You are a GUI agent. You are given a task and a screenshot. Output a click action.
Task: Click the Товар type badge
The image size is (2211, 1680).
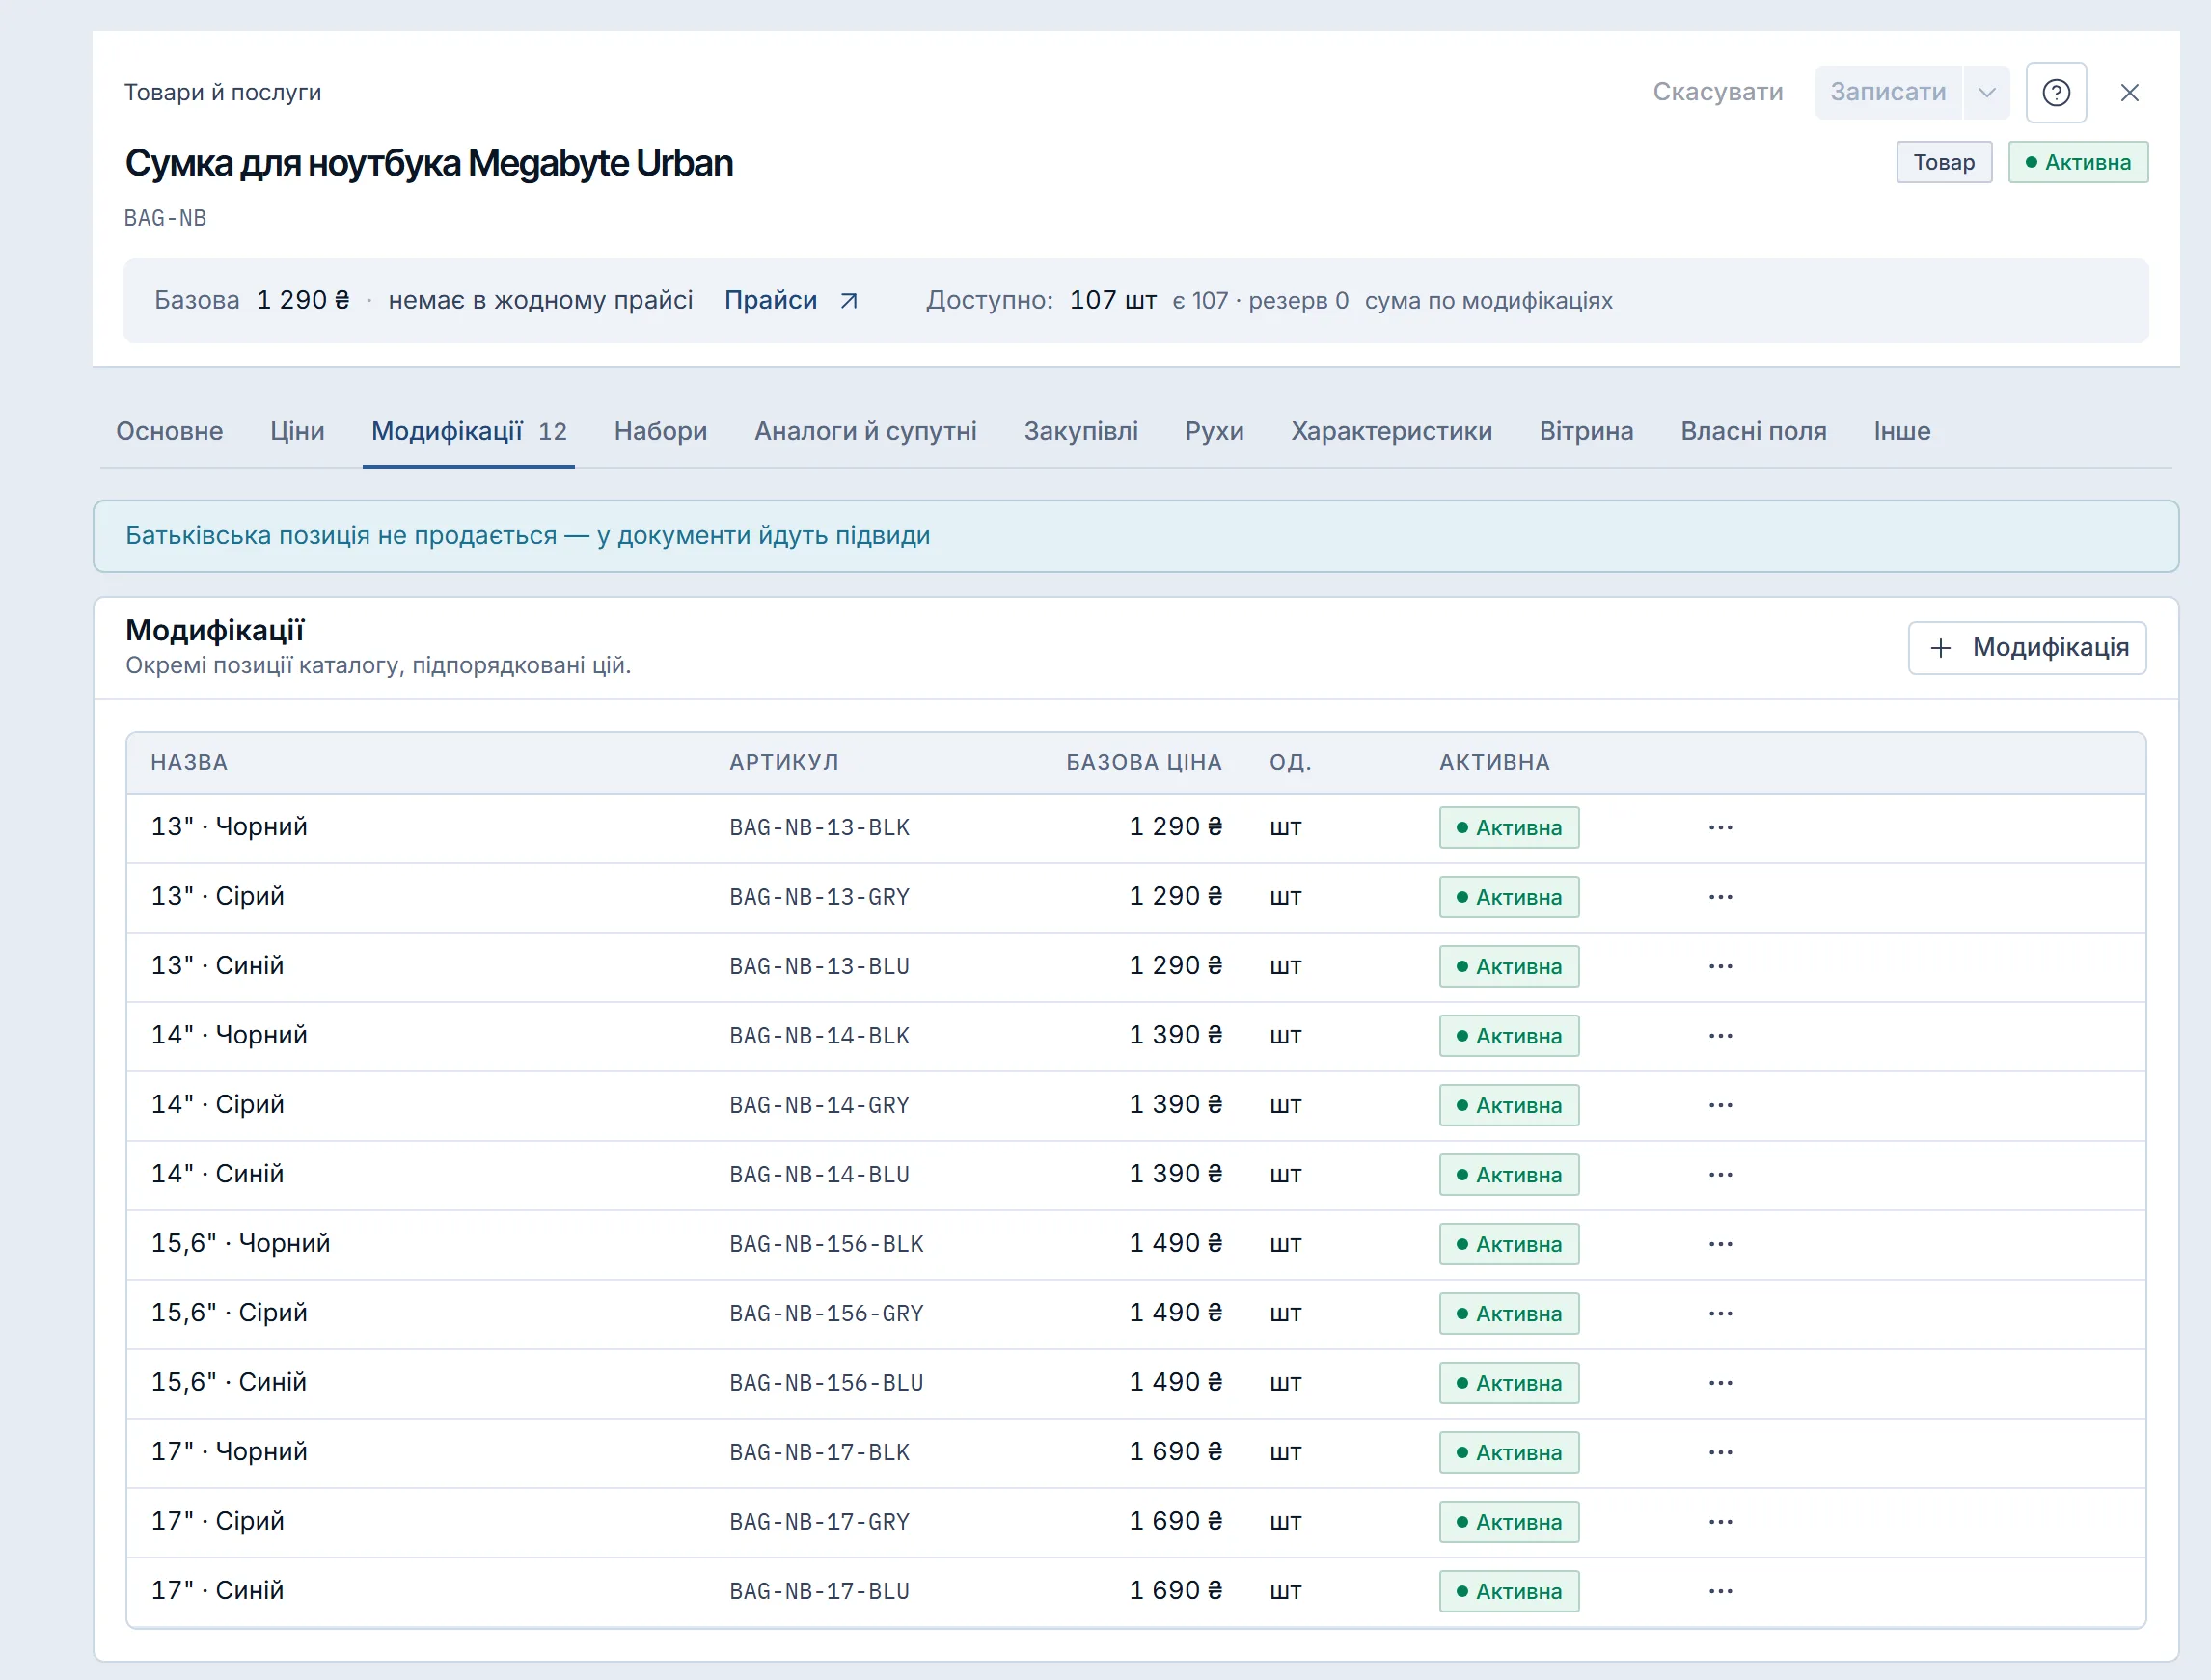coord(1944,162)
